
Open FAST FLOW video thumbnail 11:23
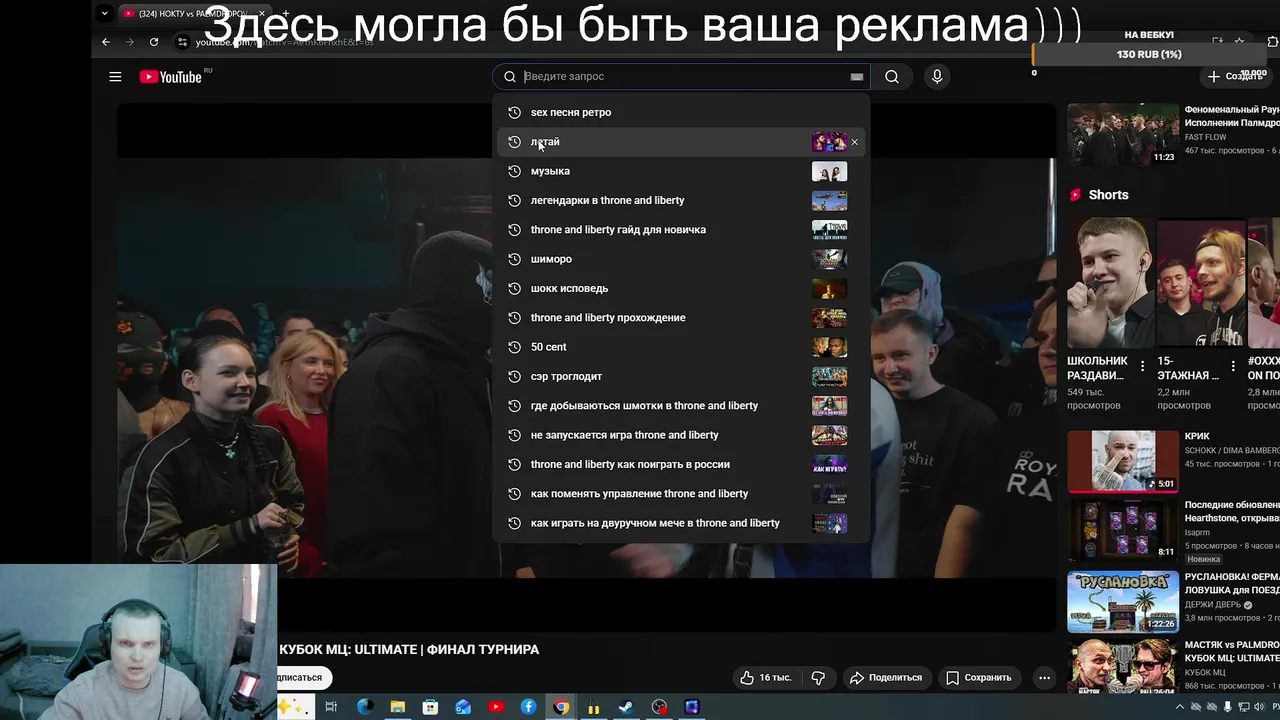click(1123, 134)
